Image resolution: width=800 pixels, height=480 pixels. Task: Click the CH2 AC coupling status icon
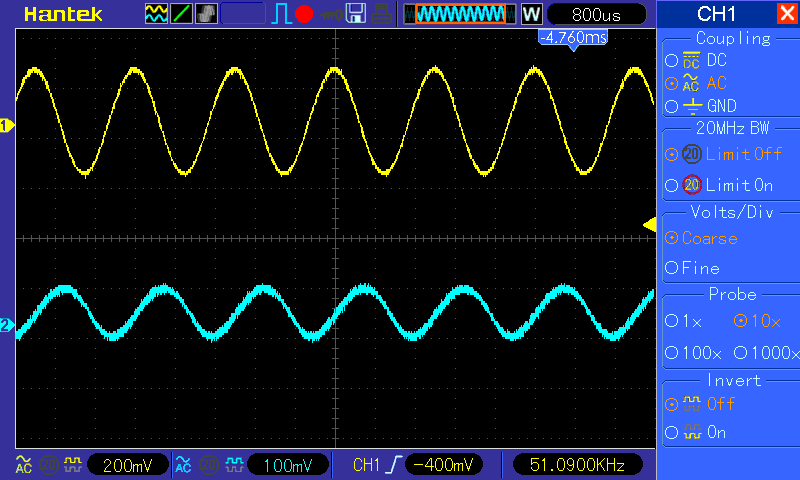click(x=183, y=465)
